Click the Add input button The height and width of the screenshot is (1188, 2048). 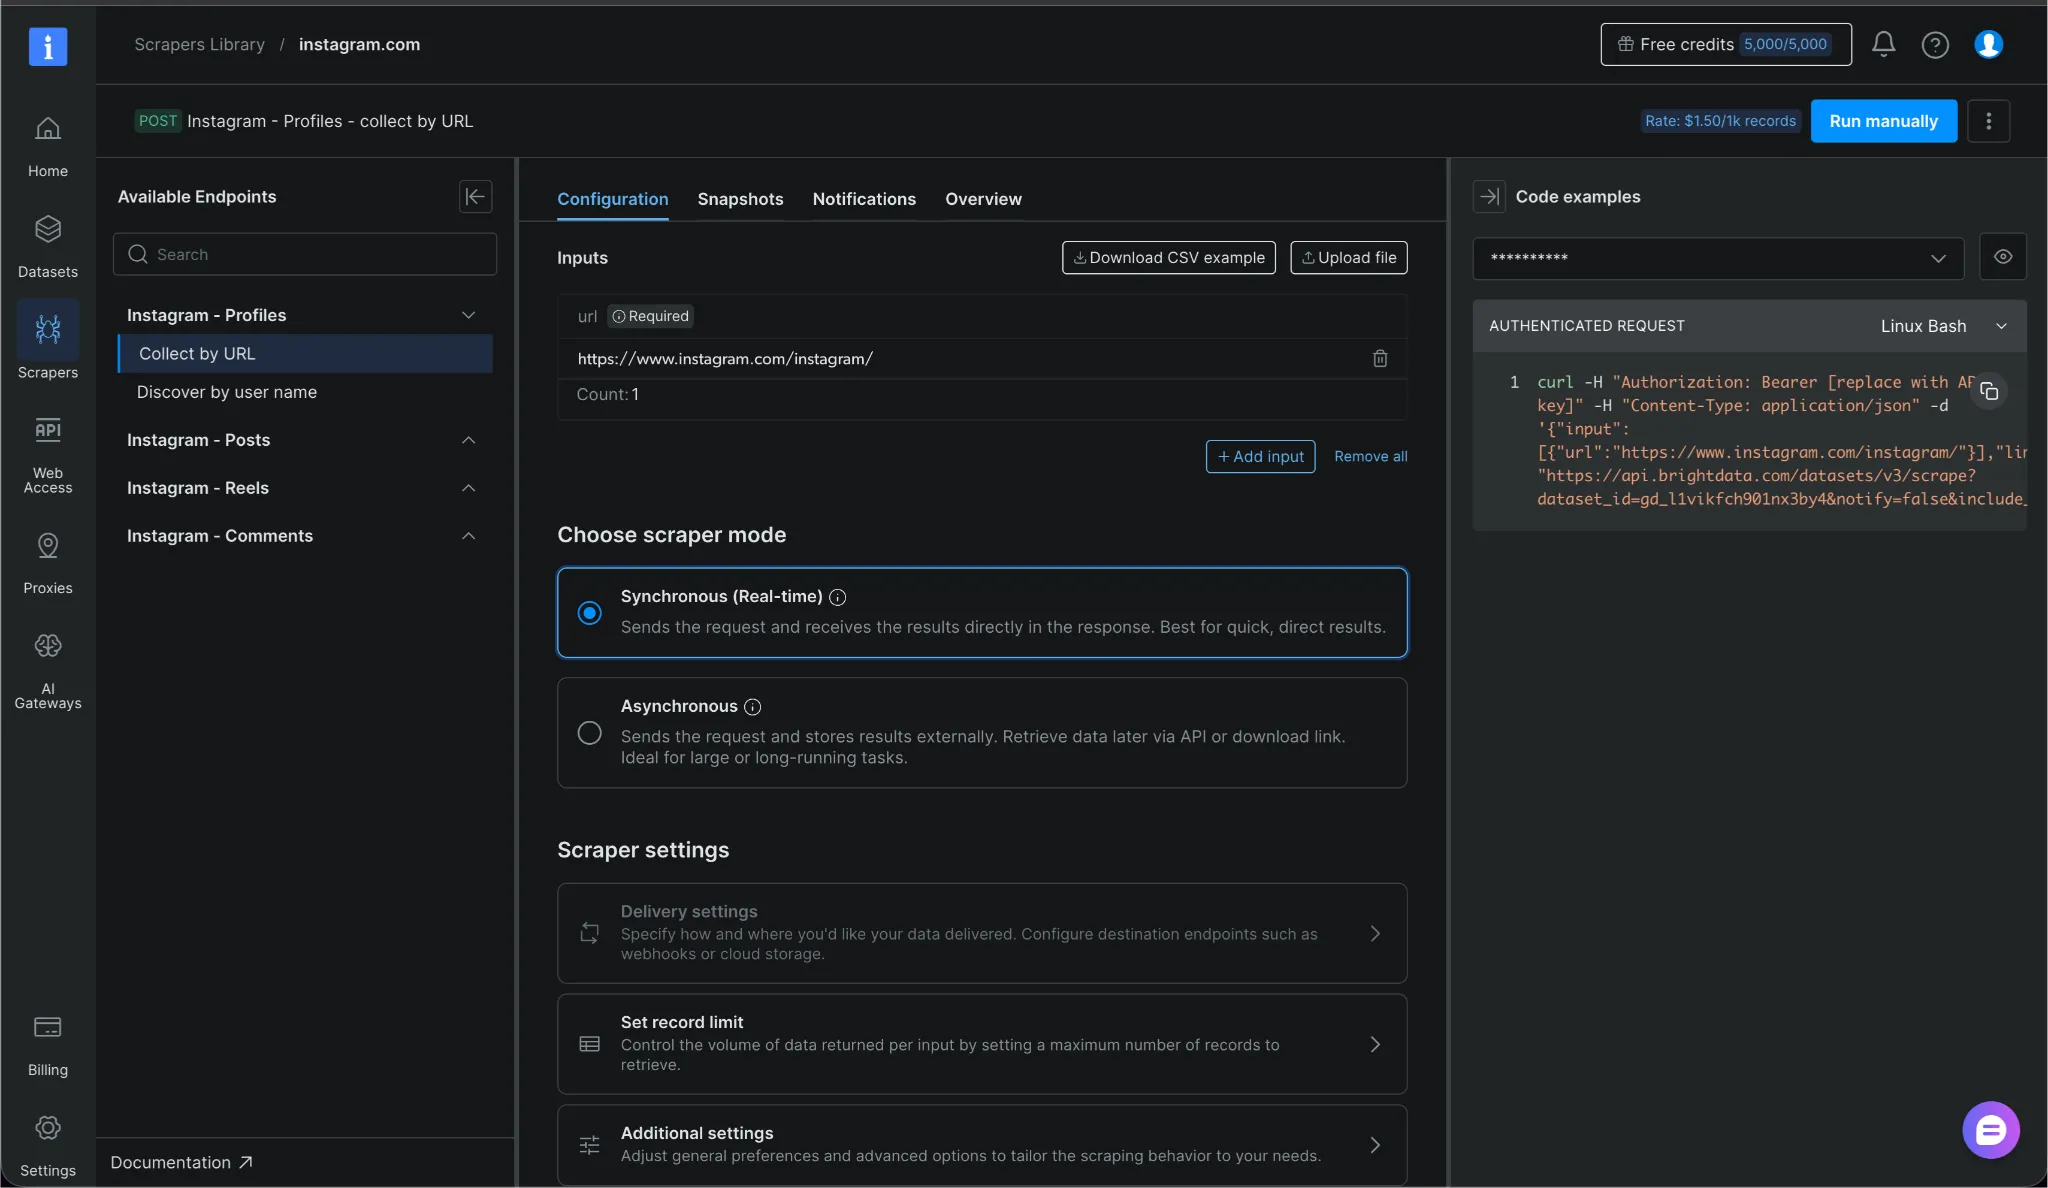pos(1260,456)
